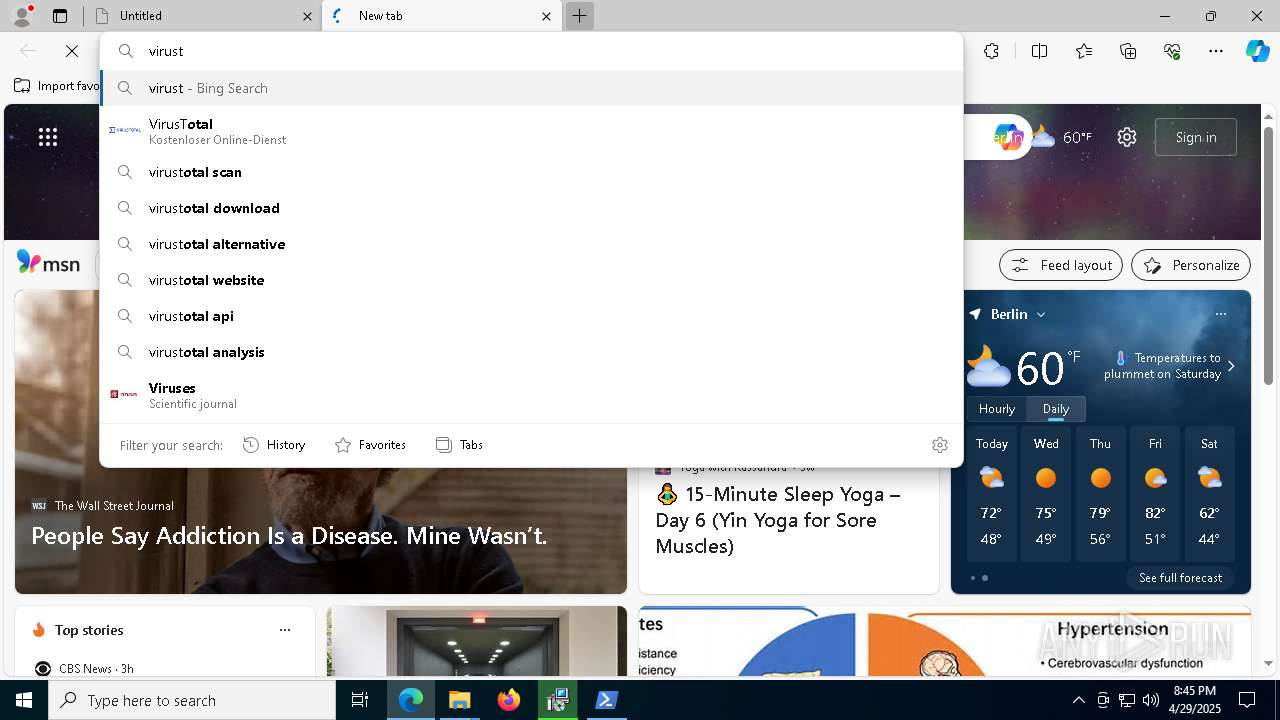Click Import favorites bookmark
This screenshot has height=720, width=1280.
tap(57, 86)
